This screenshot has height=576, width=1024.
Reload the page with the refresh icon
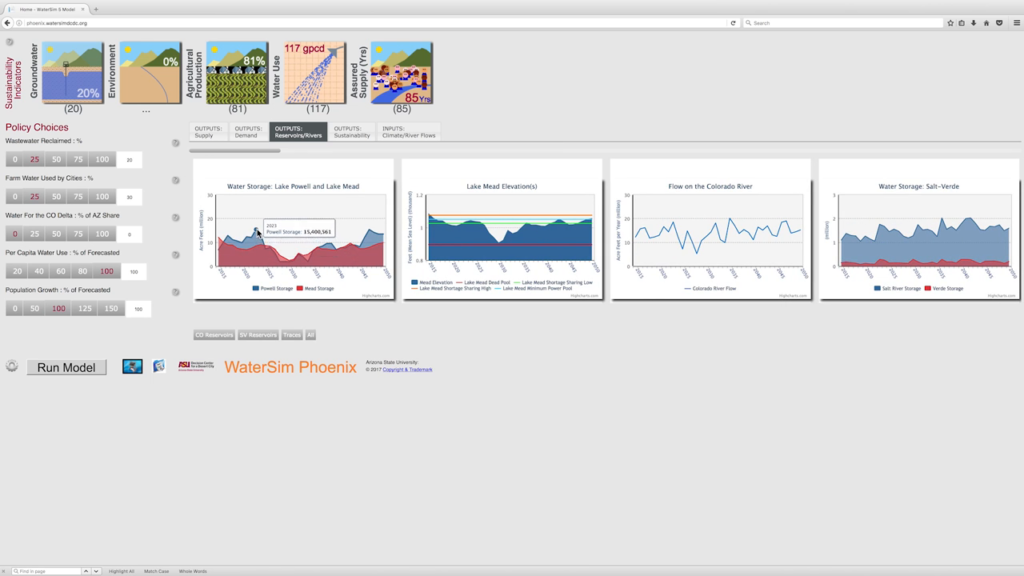coord(733,23)
